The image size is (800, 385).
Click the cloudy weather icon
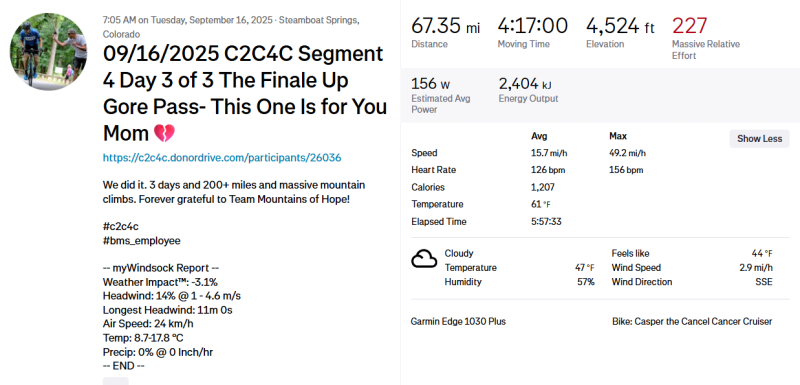[x=424, y=259]
